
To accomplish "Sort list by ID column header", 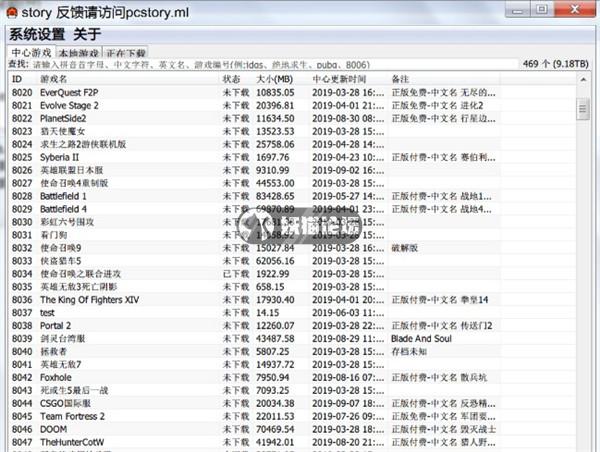I will [22, 78].
